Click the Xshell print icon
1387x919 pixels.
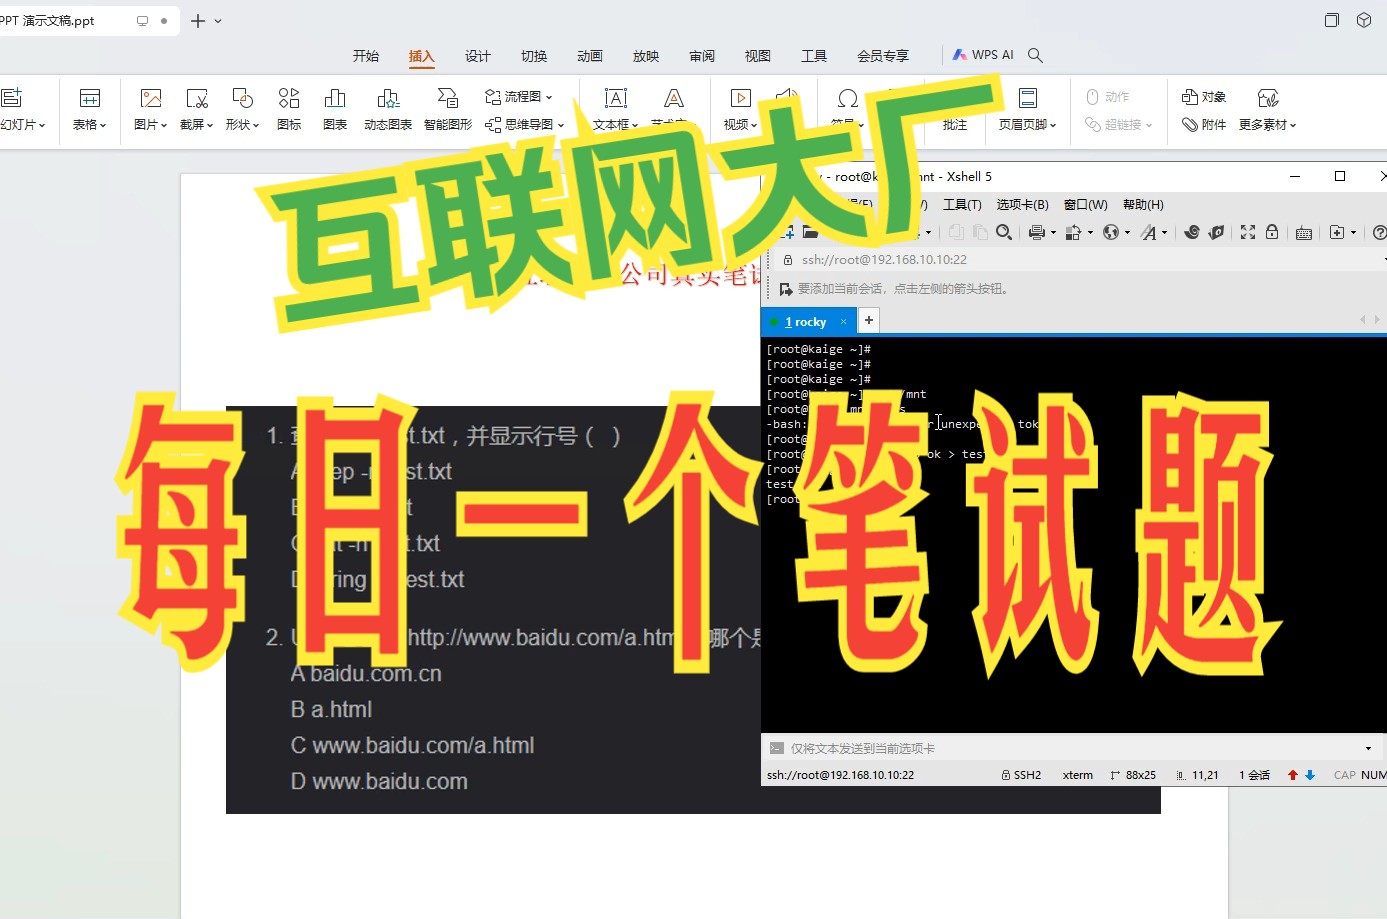click(1037, 232)
